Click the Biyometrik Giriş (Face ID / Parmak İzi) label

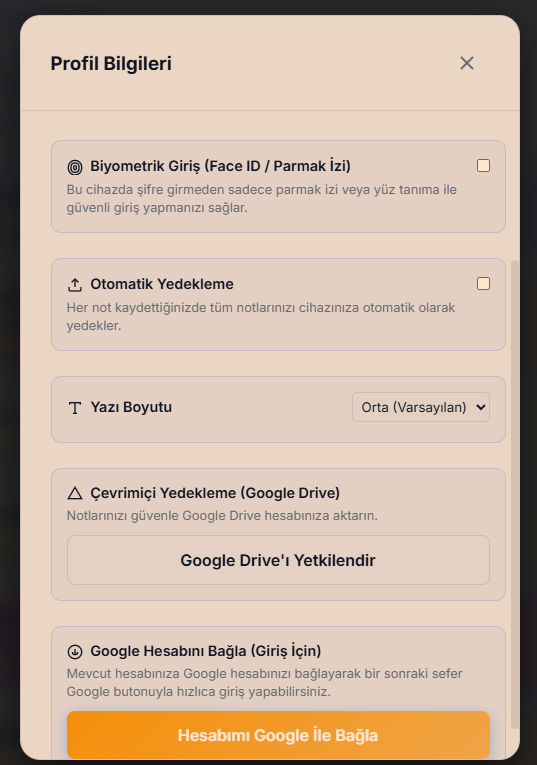pyautogui.click(x=220, y=166)
